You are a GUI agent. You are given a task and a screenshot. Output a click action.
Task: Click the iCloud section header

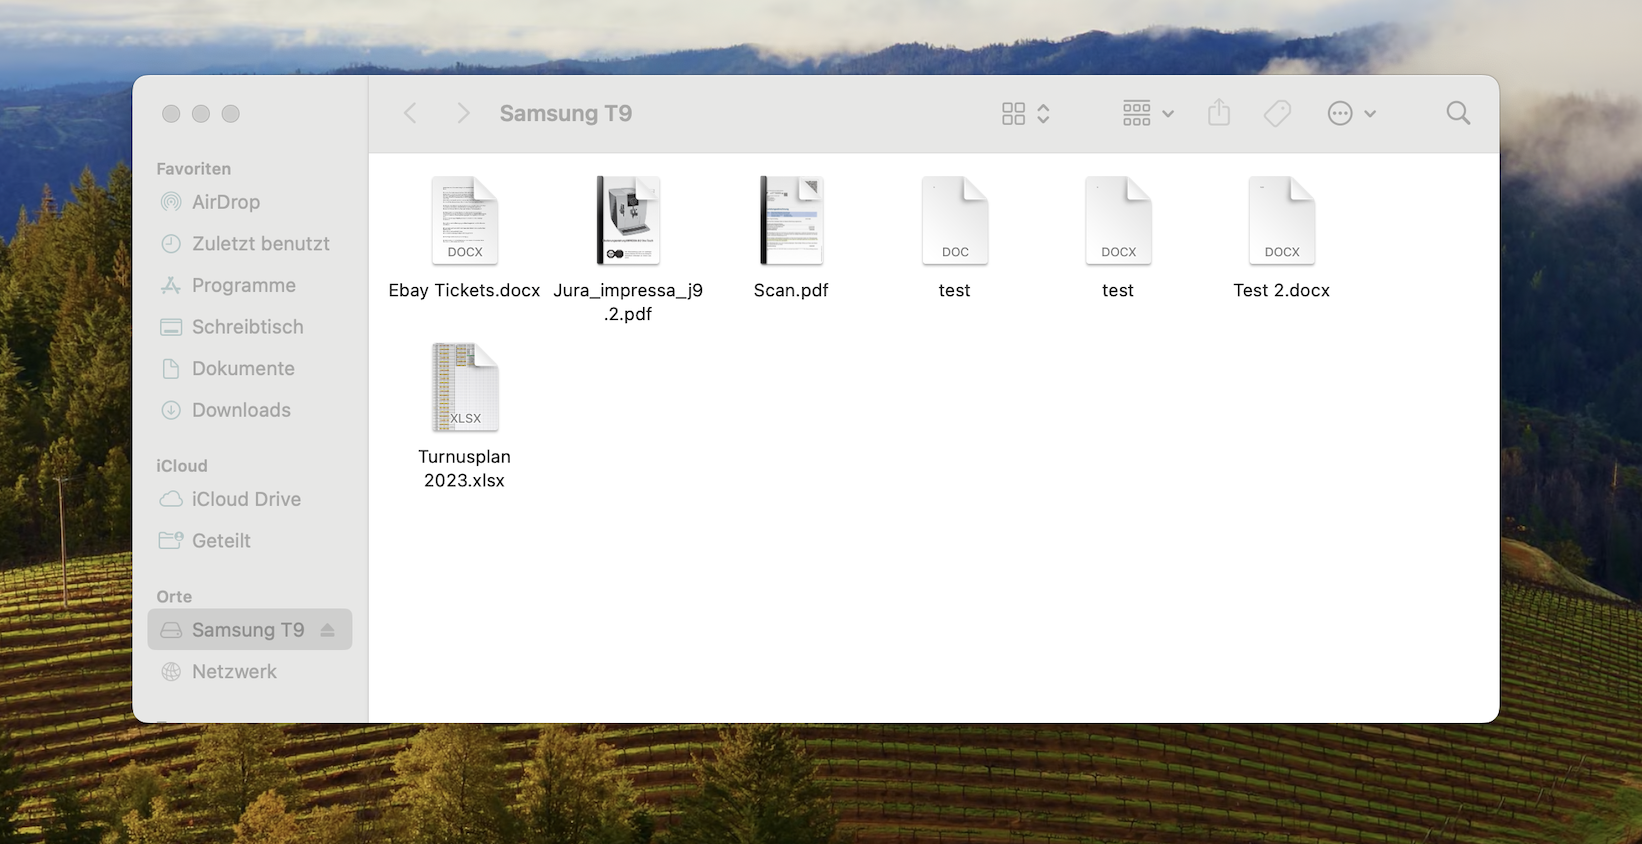[182, 466]
